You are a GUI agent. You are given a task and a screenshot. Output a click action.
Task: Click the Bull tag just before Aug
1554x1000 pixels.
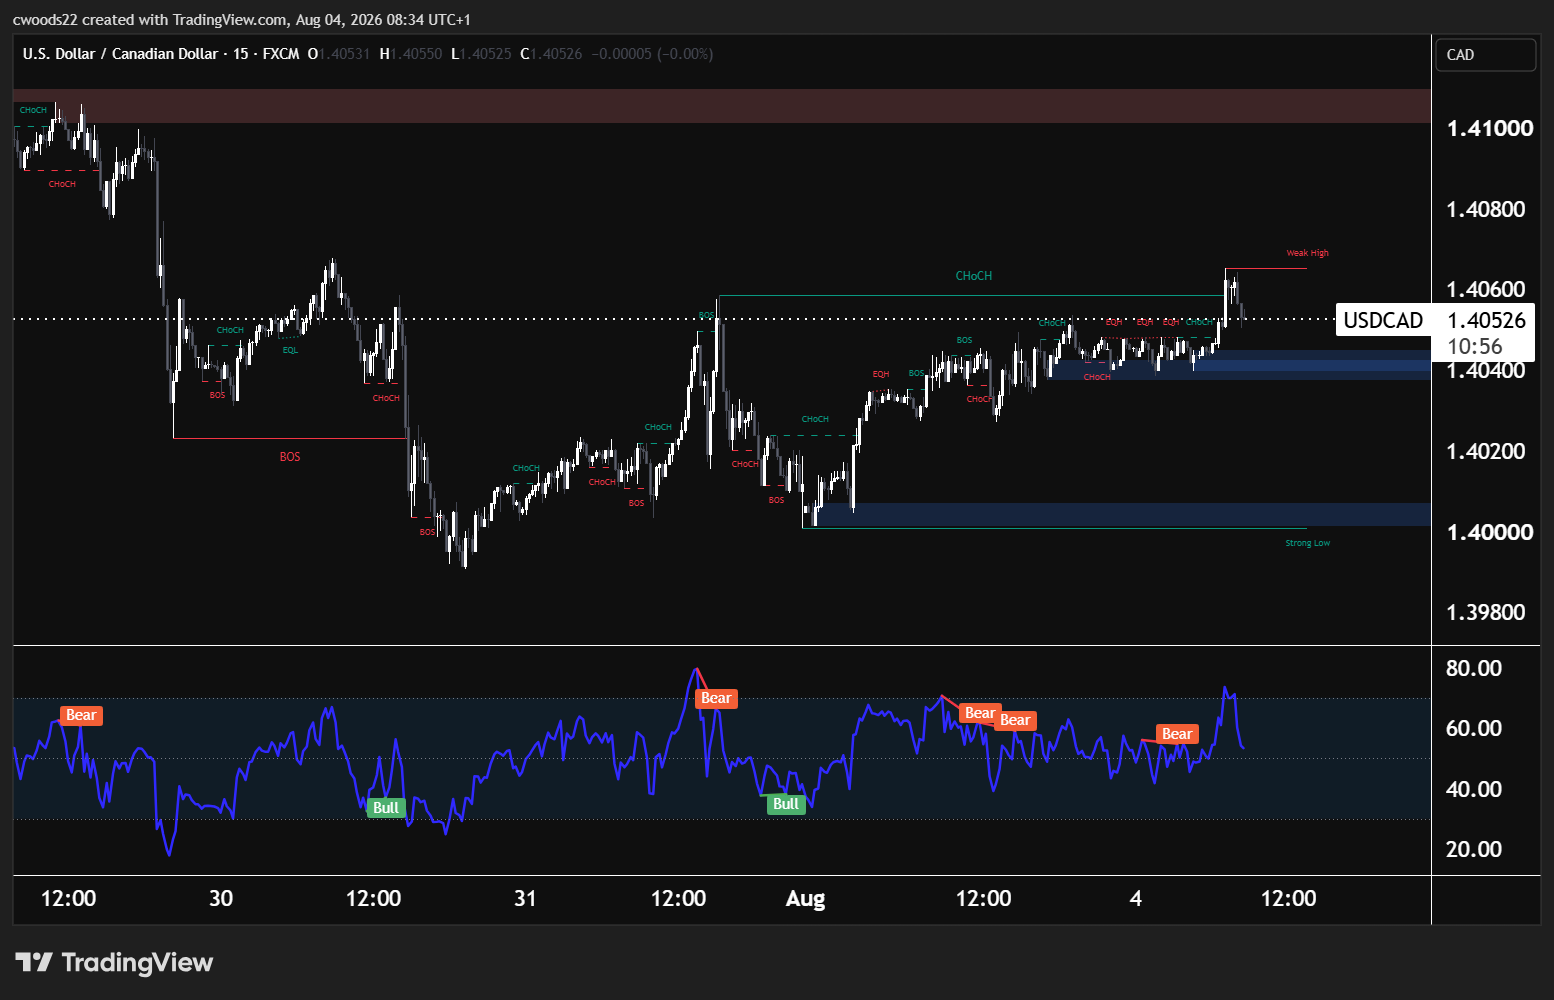coord(786,804)
